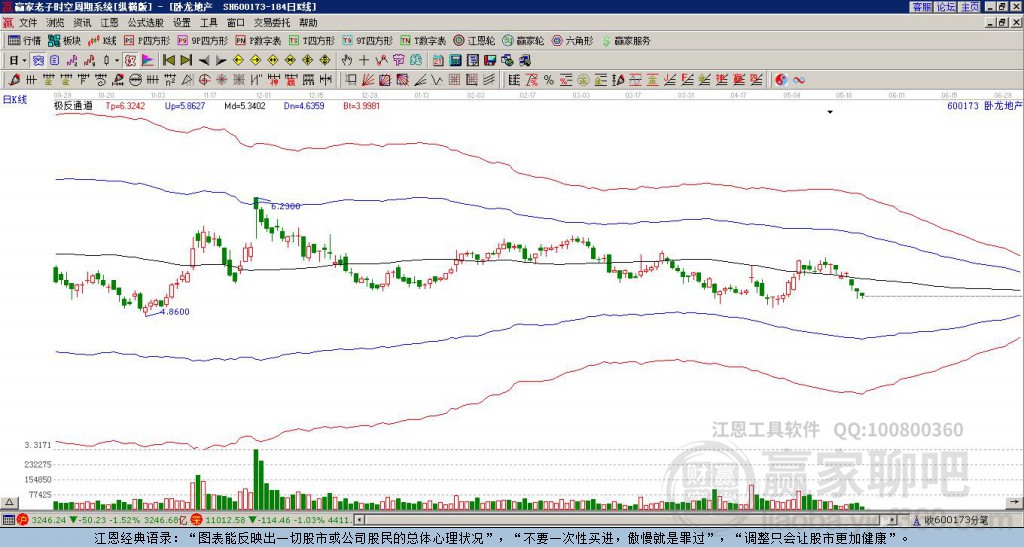
Task: Jump to last bar with green skip-forward arrow
Action: (x=186, y=60)
